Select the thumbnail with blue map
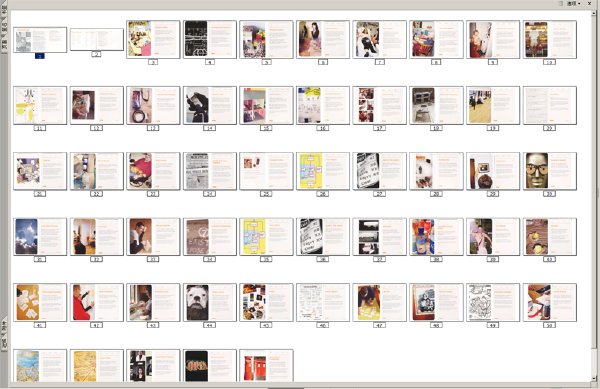Viewport: 600px width, 389px height. click(40, 365)
